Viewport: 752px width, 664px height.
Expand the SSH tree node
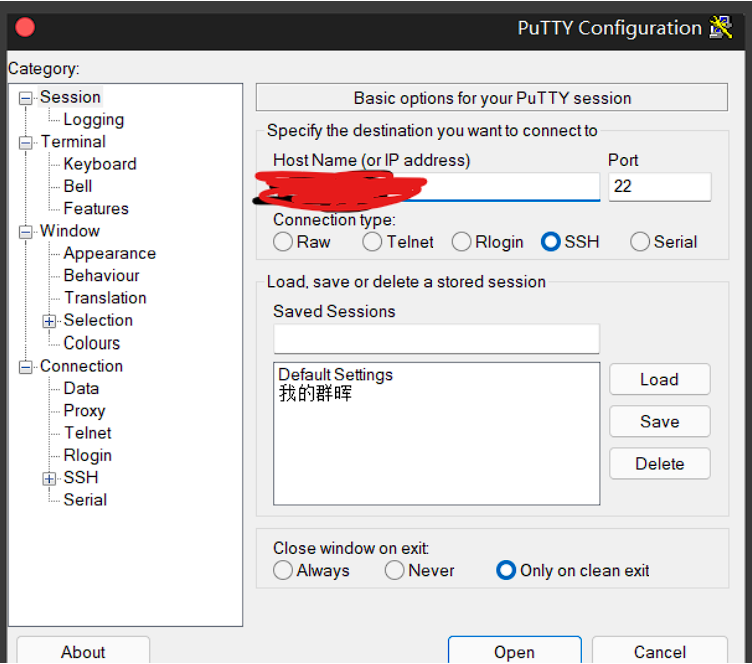49,478
